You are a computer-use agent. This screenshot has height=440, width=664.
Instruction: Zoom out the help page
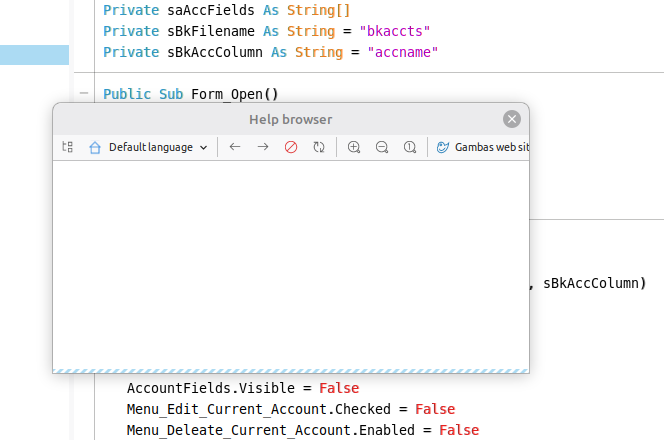[x=382, y=147]
